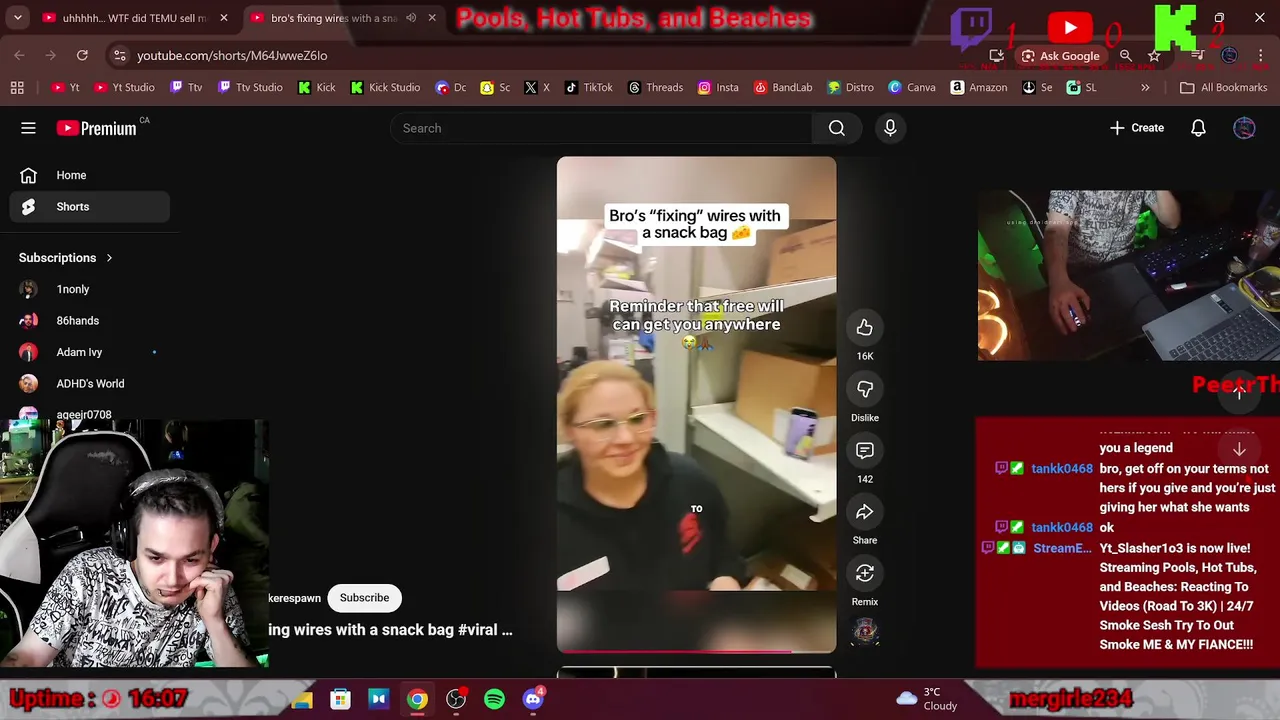Open ADHD's World subscription channel
The image size is (1280, 720).
[90, 384]
